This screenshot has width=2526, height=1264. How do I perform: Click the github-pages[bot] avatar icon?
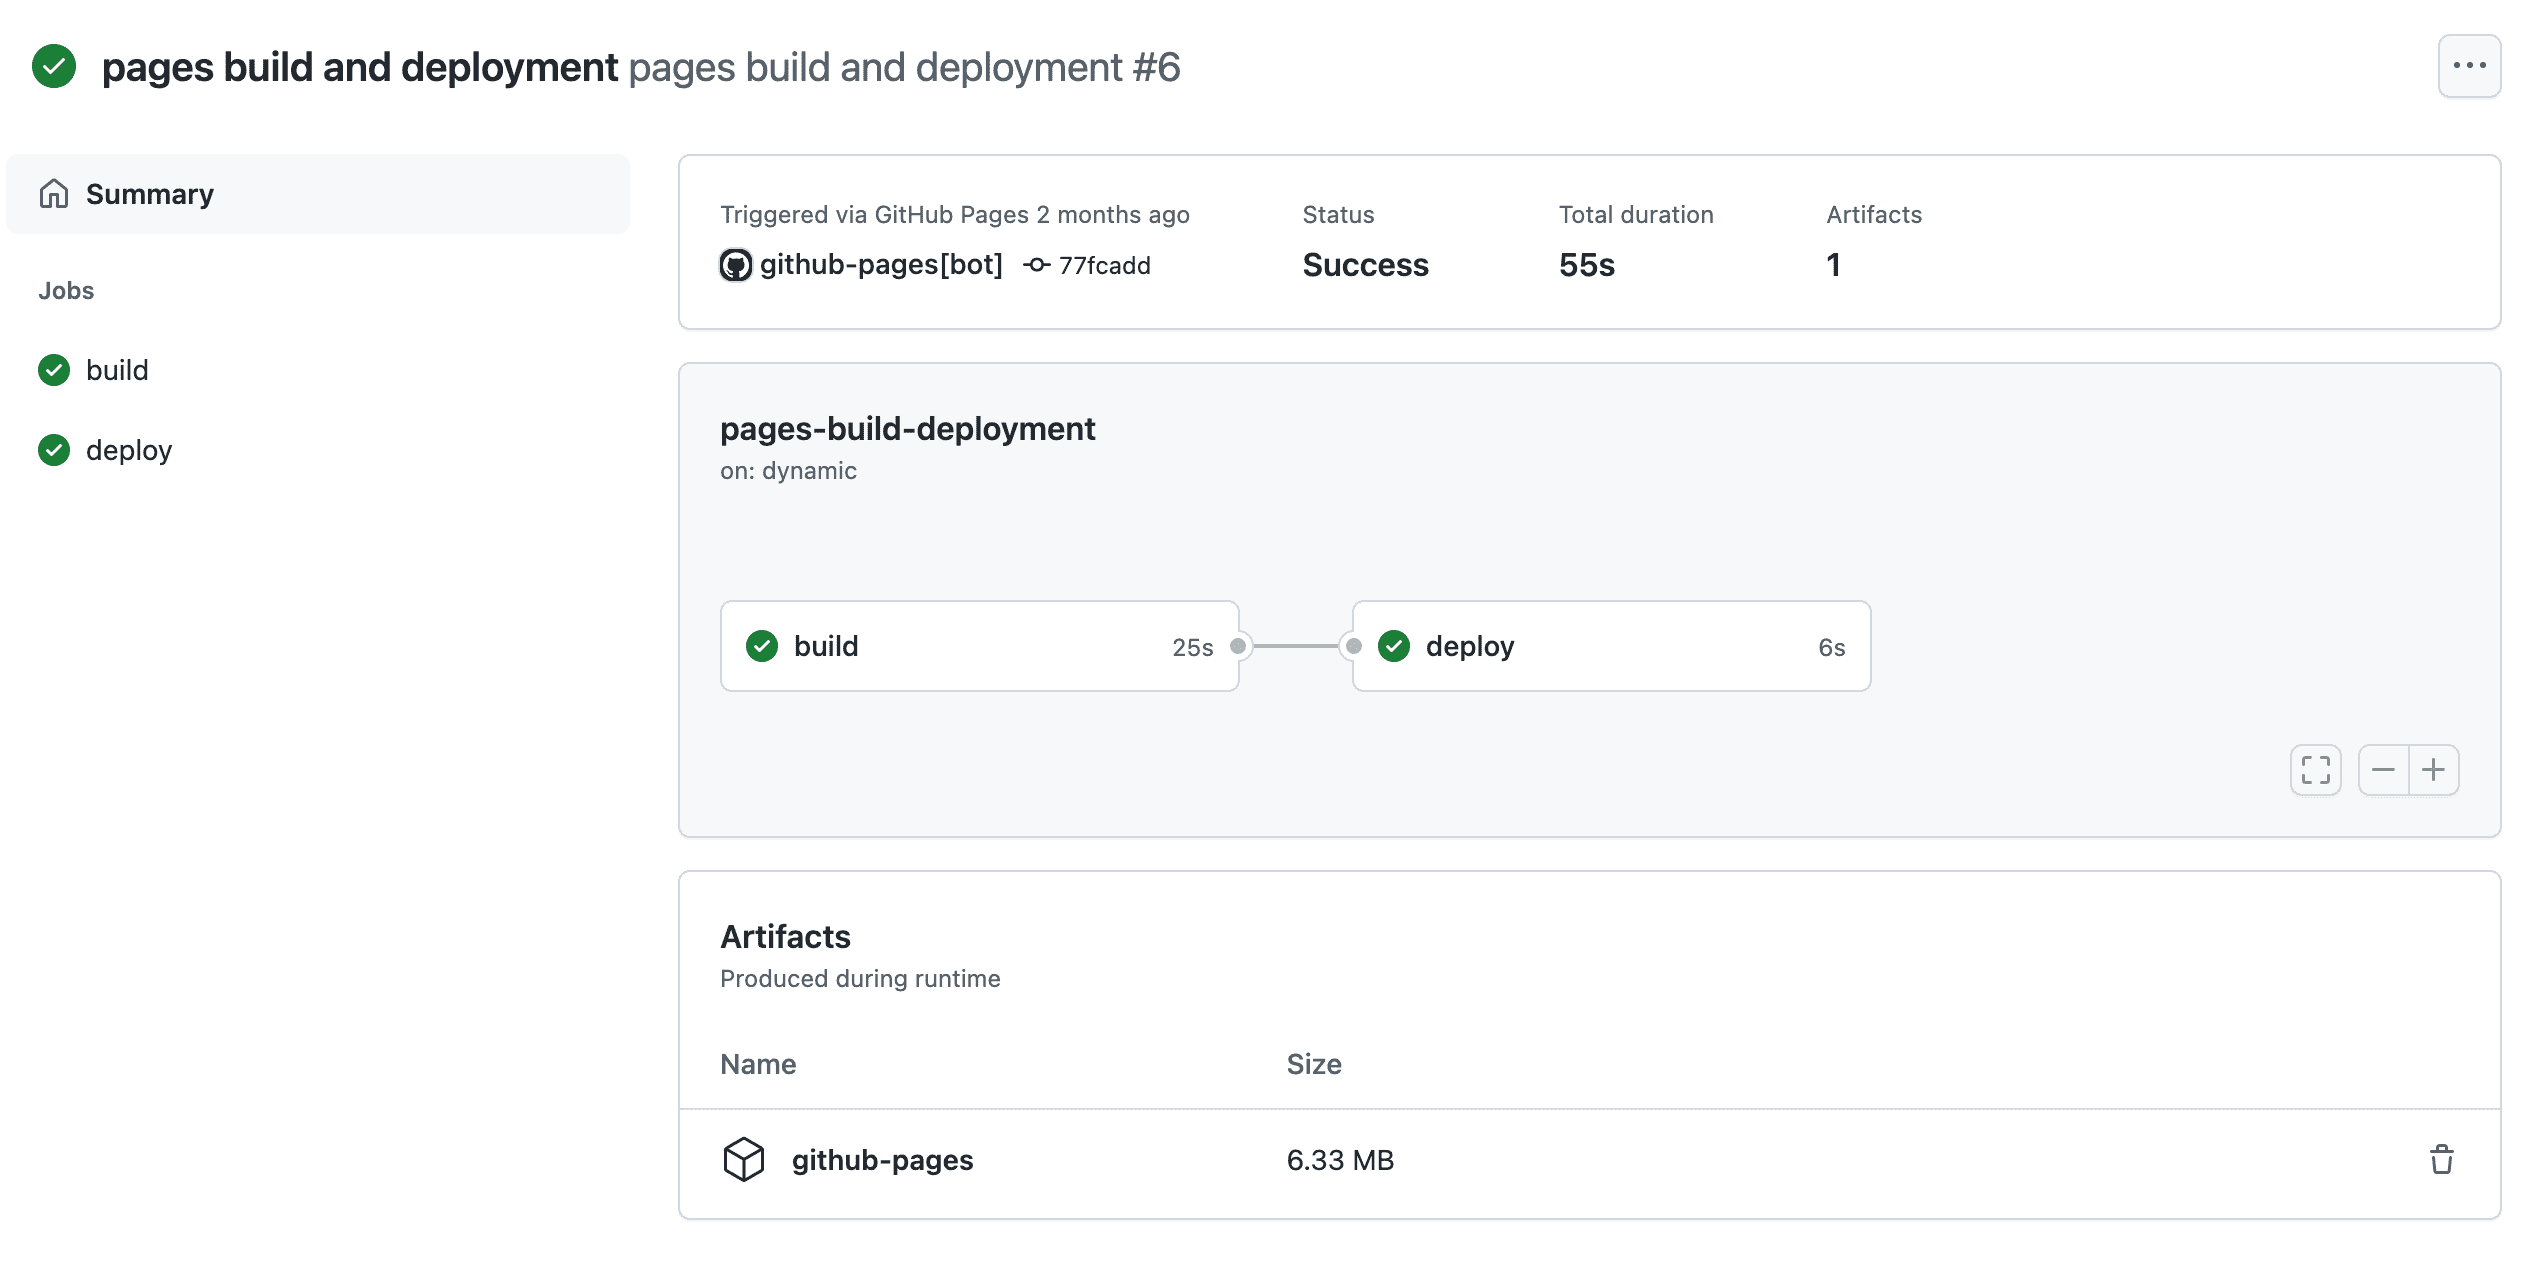pyautogui.click(x=736, y=265)
